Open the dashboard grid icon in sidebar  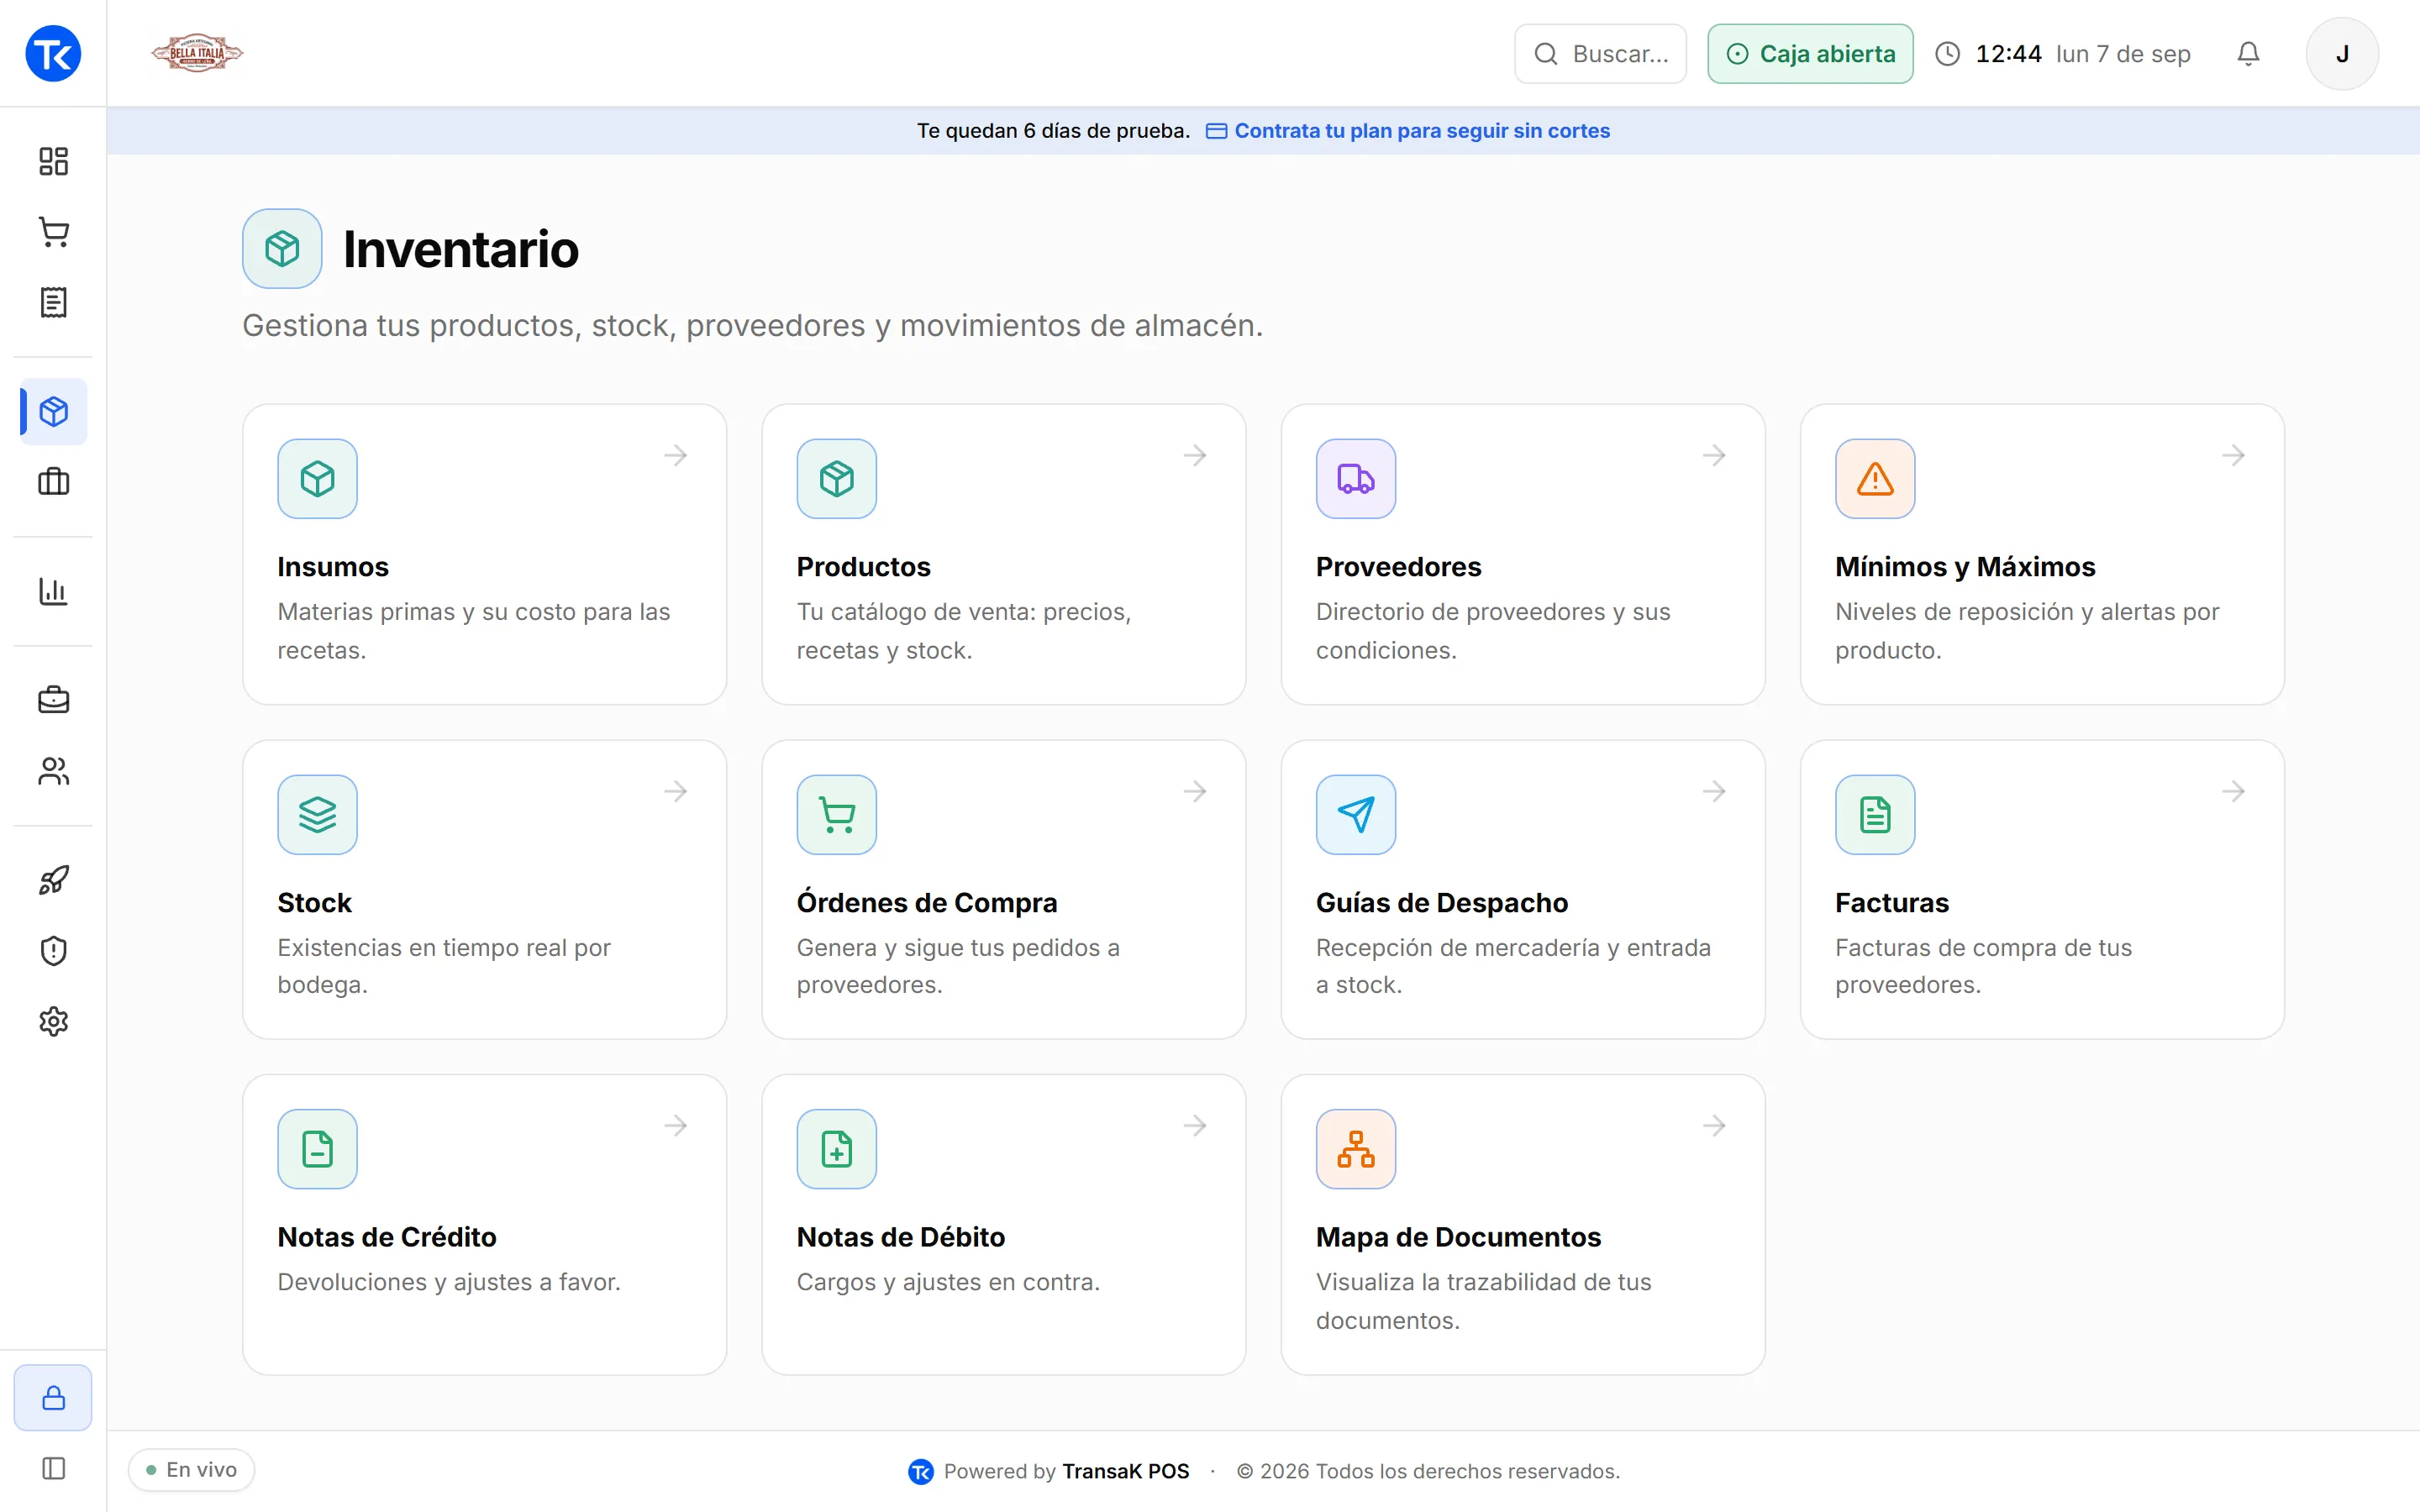(x=53, y=161)
